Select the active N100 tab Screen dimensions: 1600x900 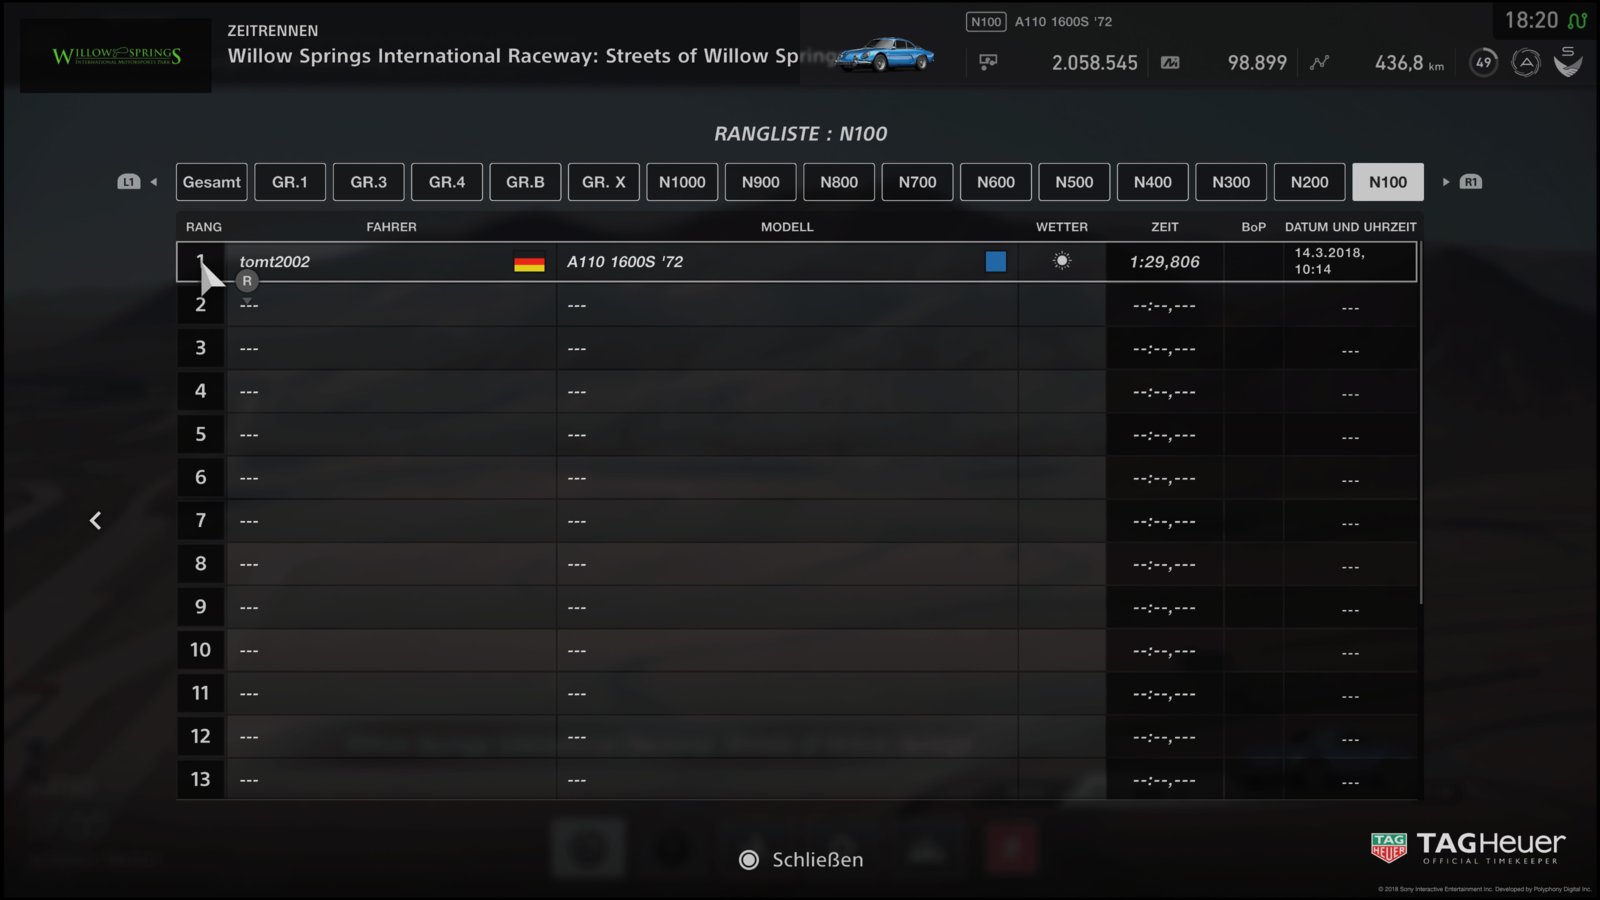tap(1388, 182)
